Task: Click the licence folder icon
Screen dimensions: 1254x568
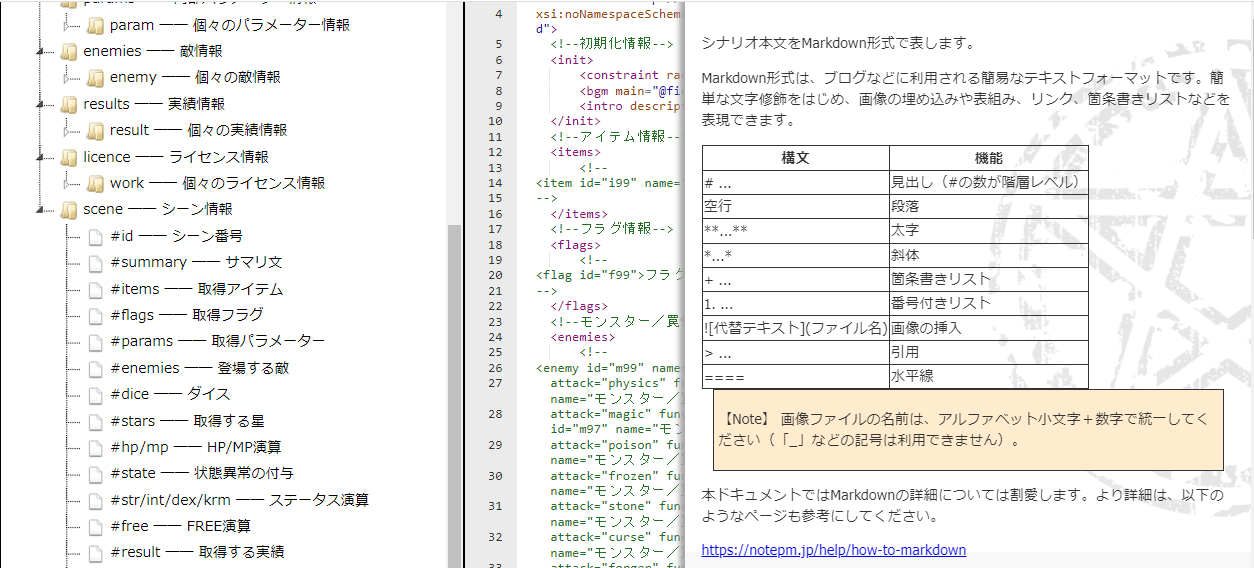Action: (x=69, y=157)
